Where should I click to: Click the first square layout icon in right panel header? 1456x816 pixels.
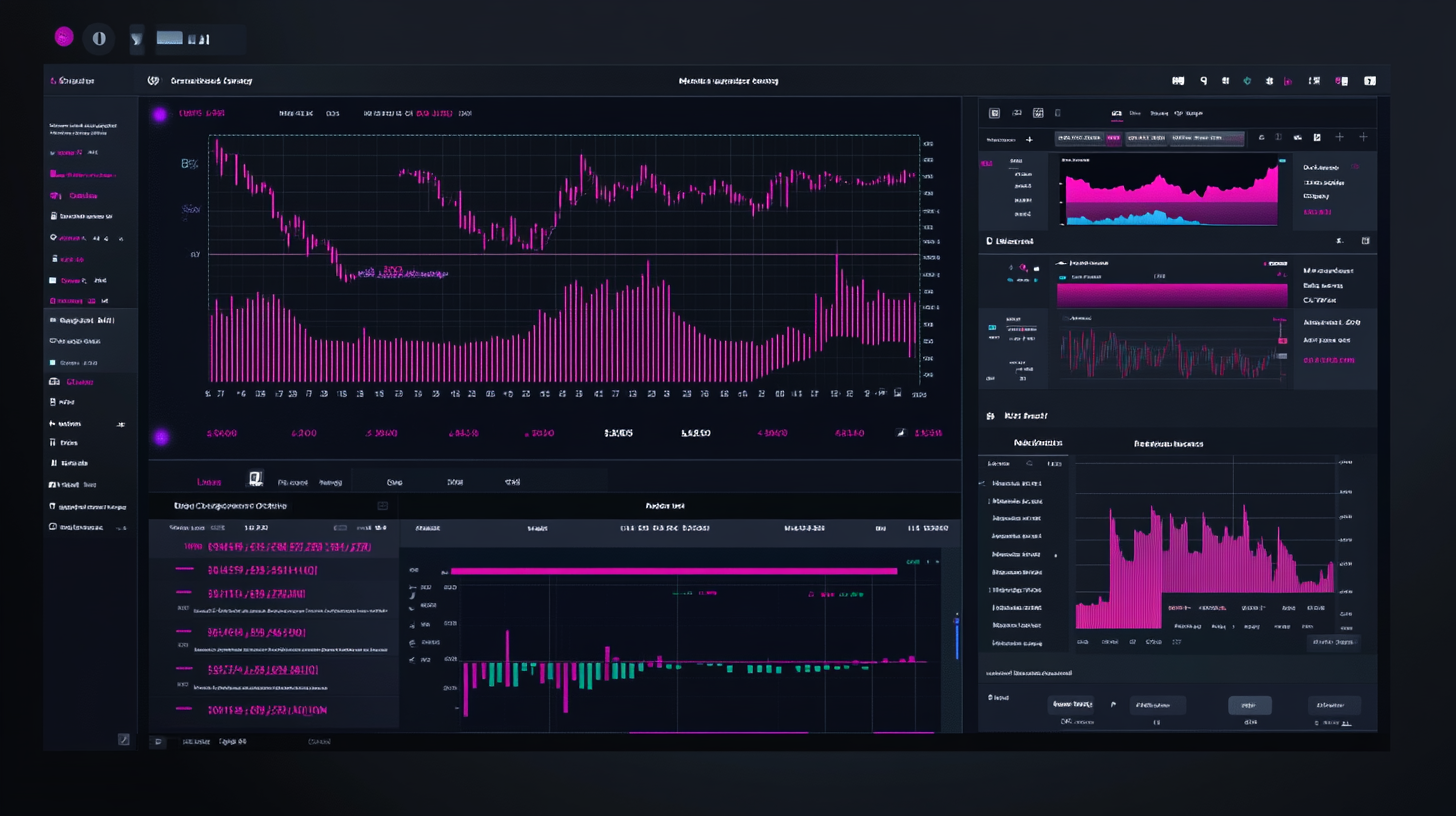994,114
